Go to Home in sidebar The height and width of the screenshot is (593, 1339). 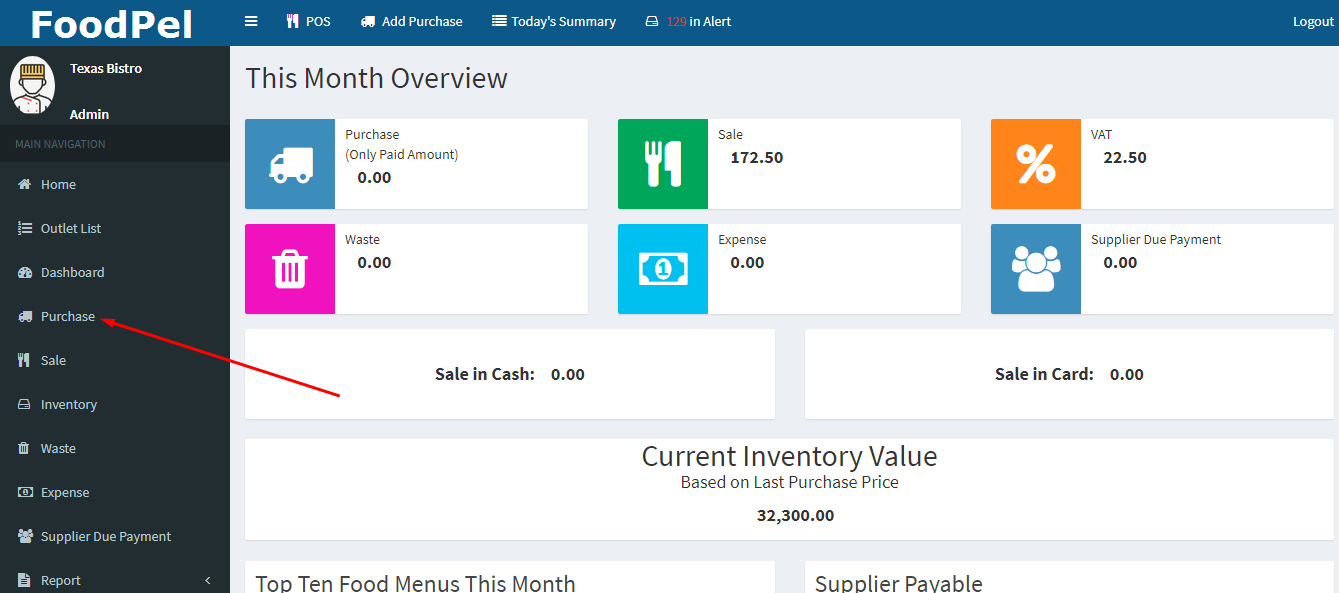click(58, 184)
